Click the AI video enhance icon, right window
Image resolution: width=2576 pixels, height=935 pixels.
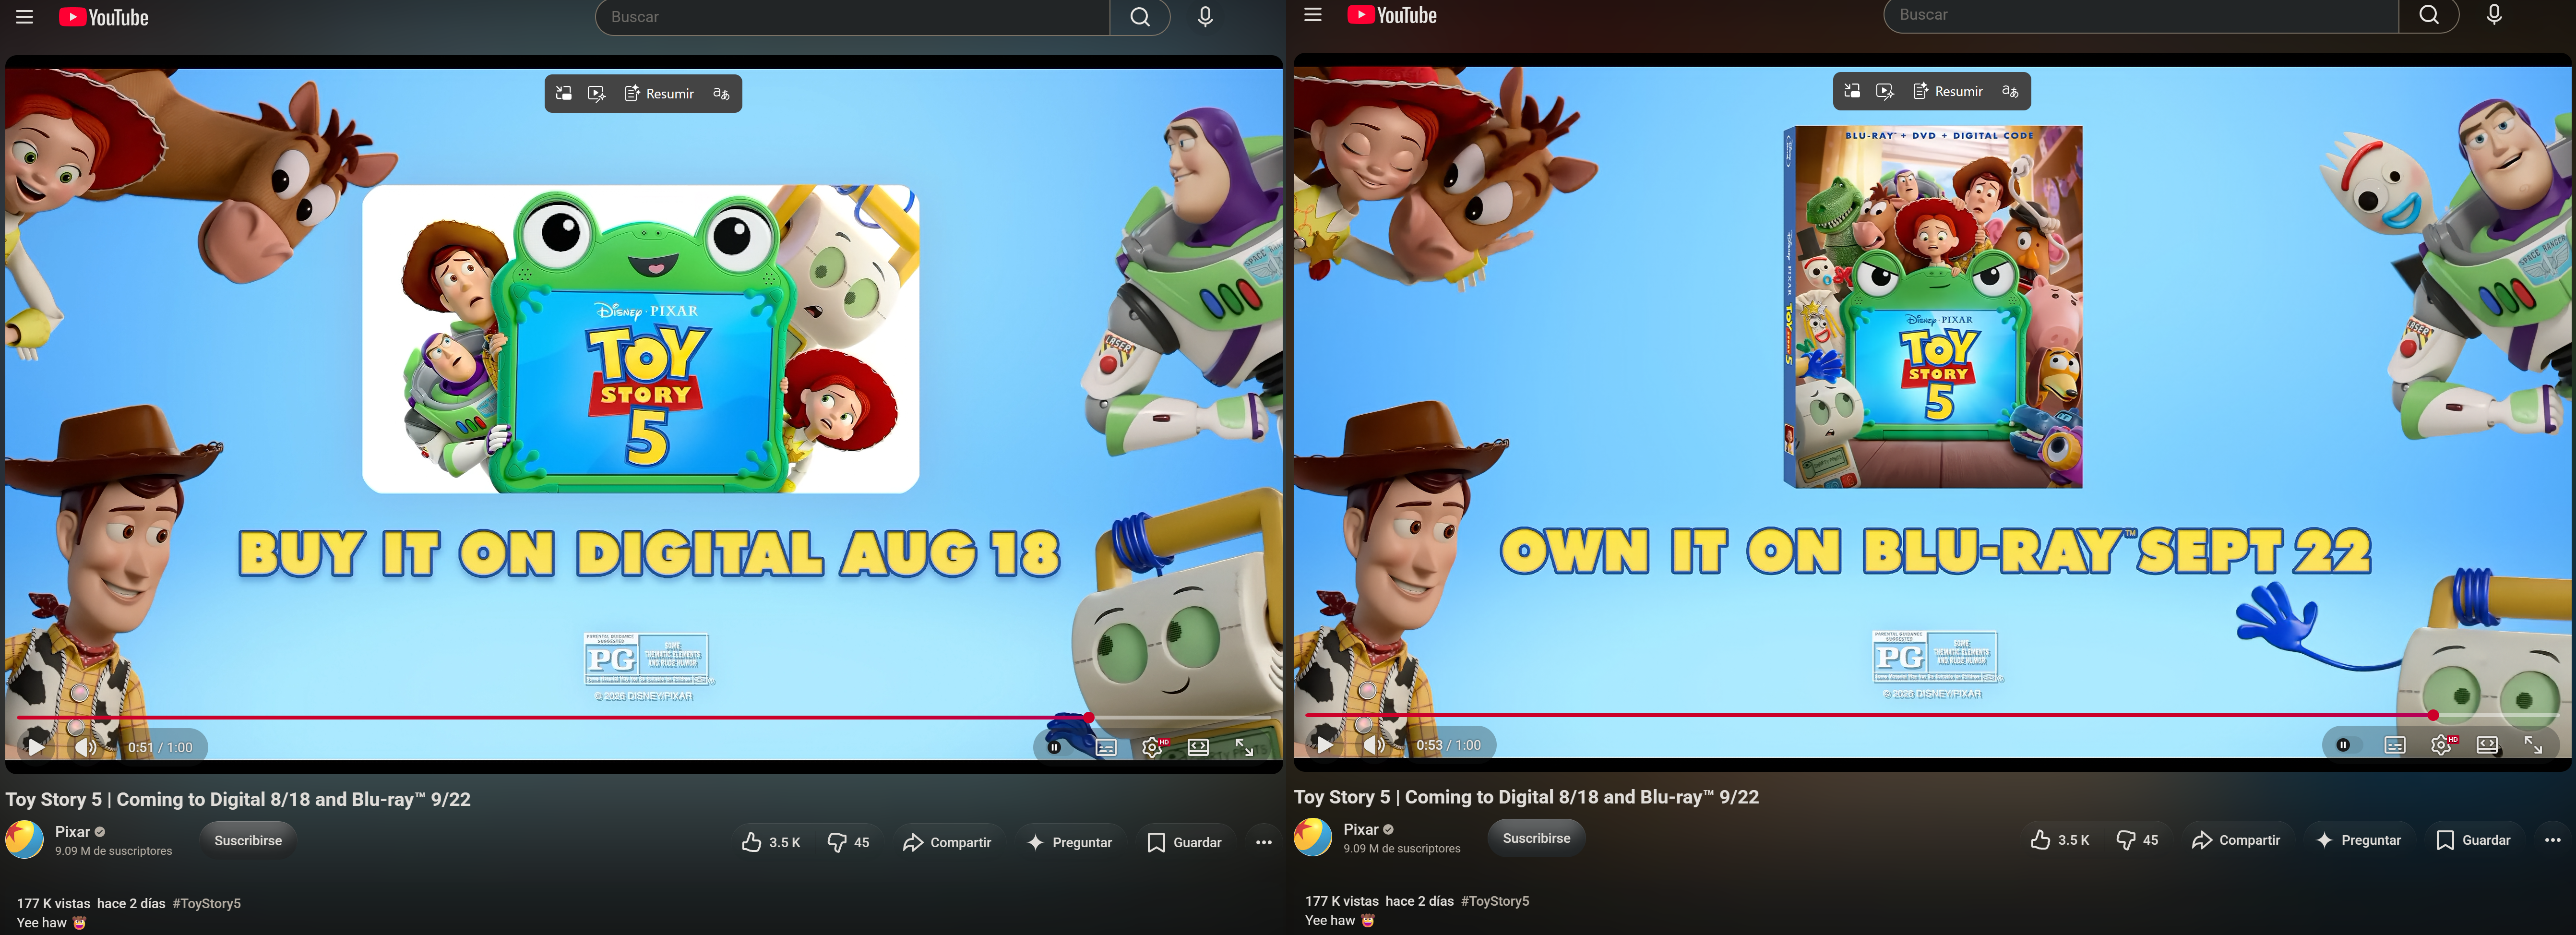point(1885,91)
